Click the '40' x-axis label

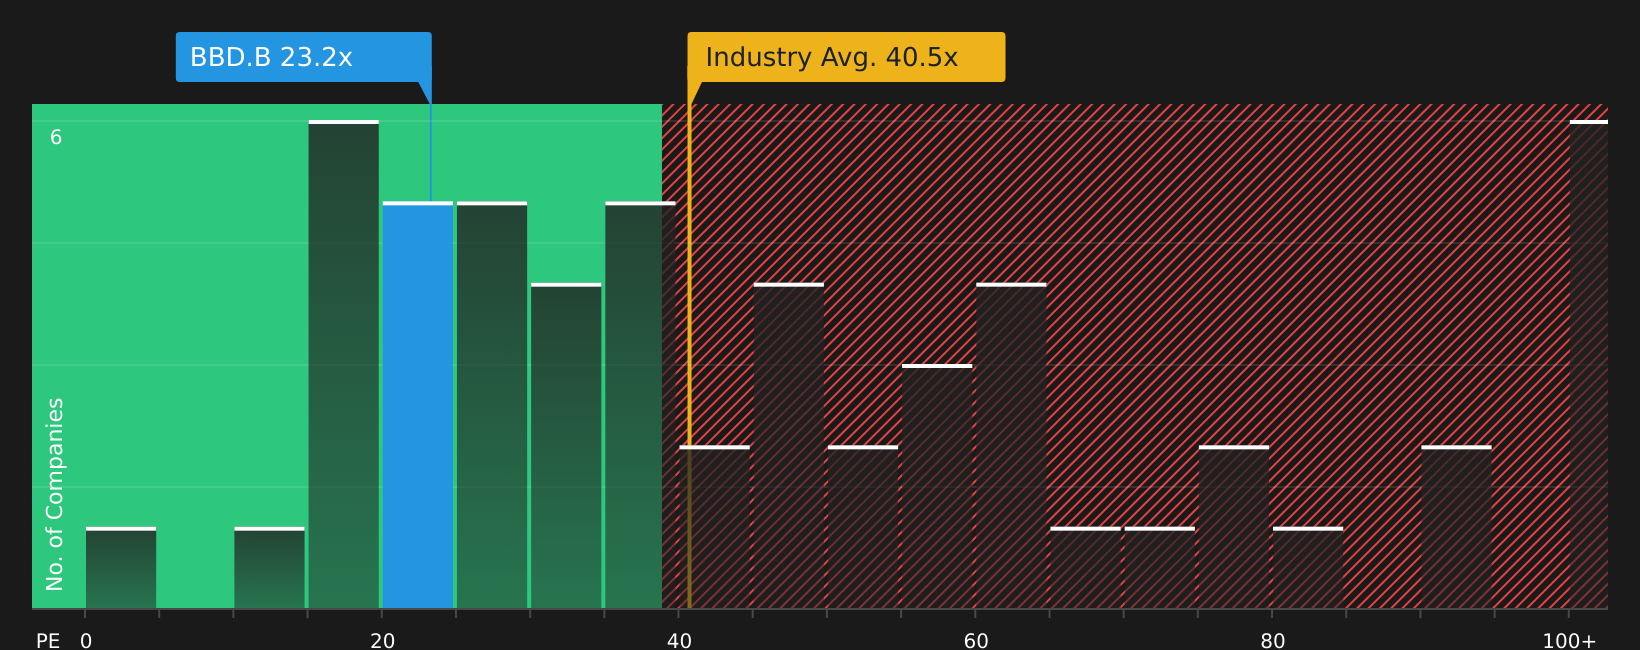[679, 641]
